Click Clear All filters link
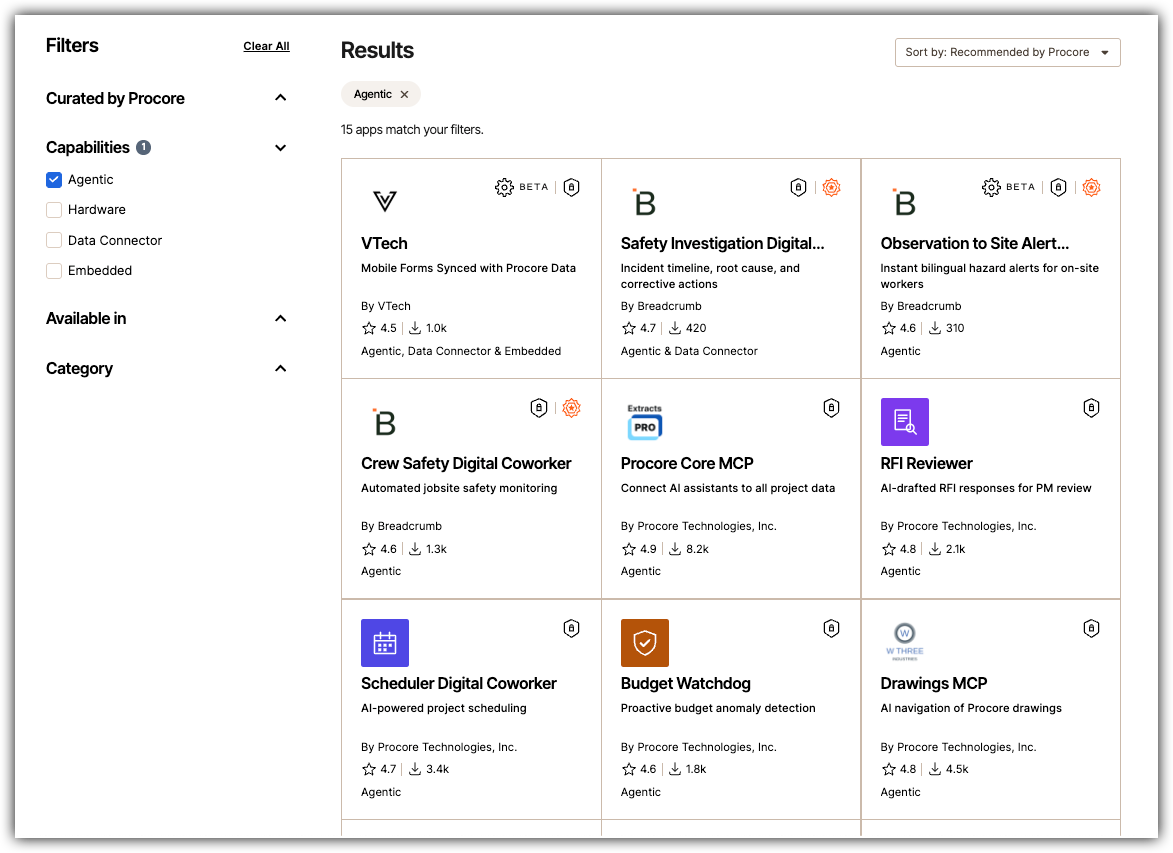Viewport: 1173px width, 853px height. click(x=266, y=46)
